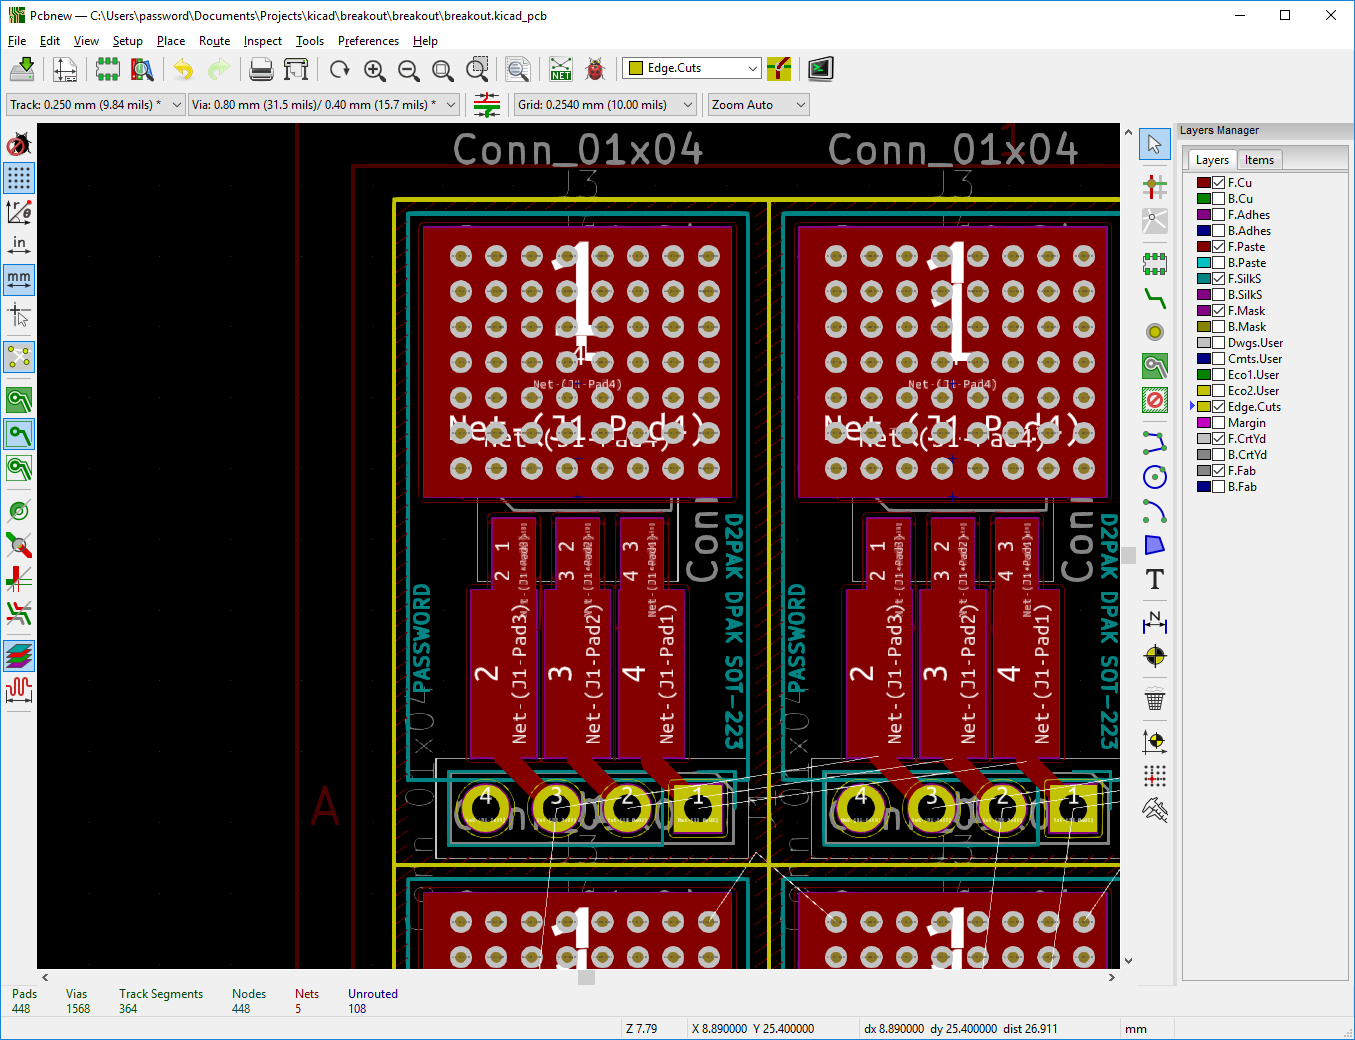Toggle F.Cu layer visibility checkbox
Image resolution: width=1355 pixels, height=1040 pixels.
(1219, 183)
